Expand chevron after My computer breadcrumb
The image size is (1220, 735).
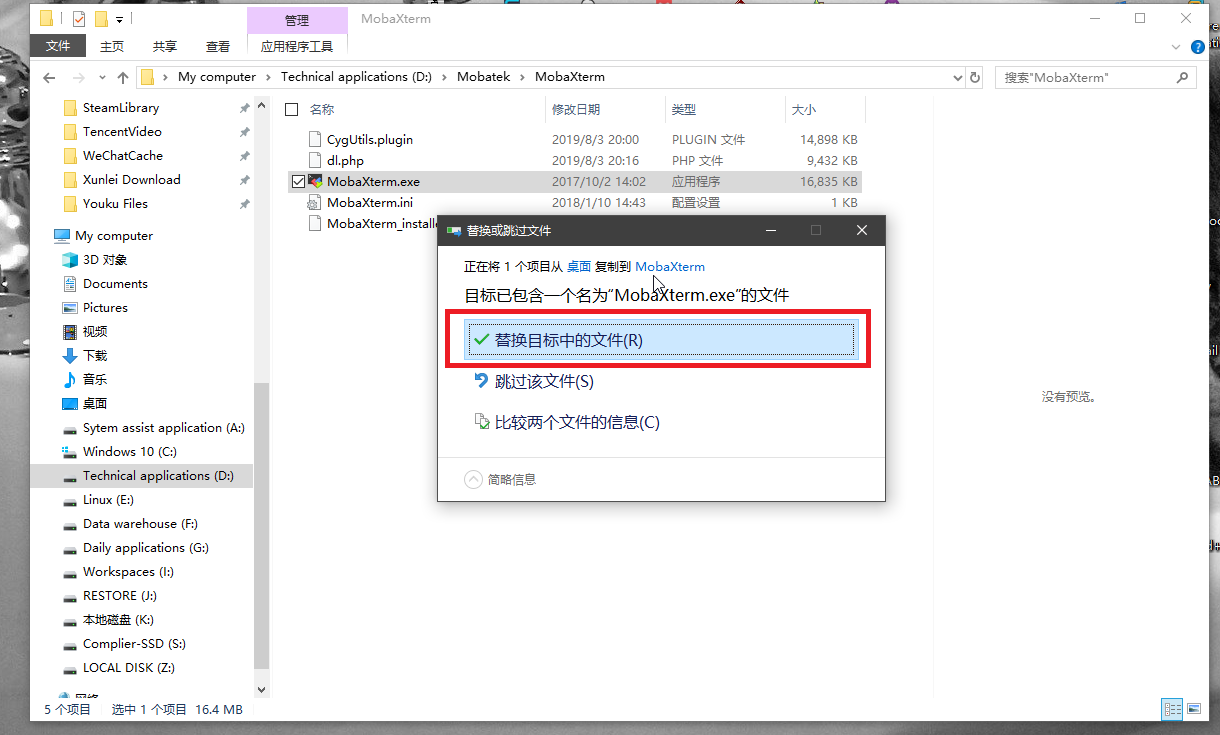pos(267,77)
